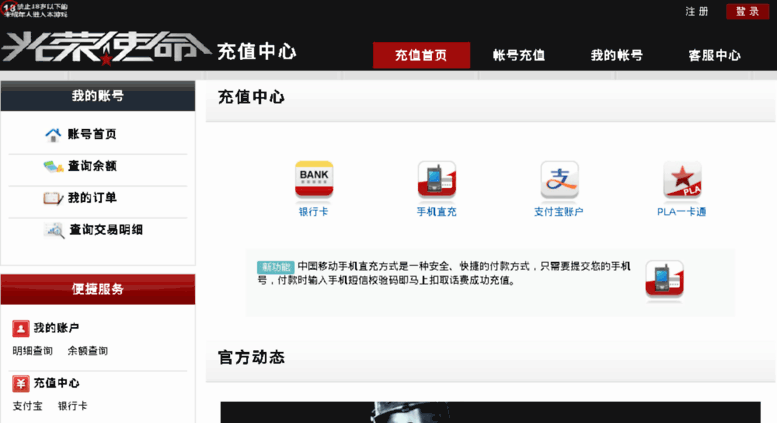Click the 官方动态 section heading
The image size is (777, 423).
click(251, 358)
